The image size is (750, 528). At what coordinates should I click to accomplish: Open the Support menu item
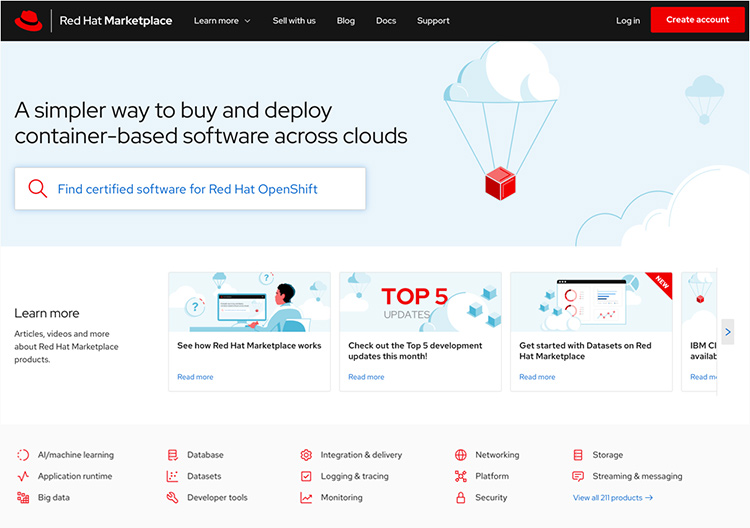pyautogui.click(x=433, y=21)
